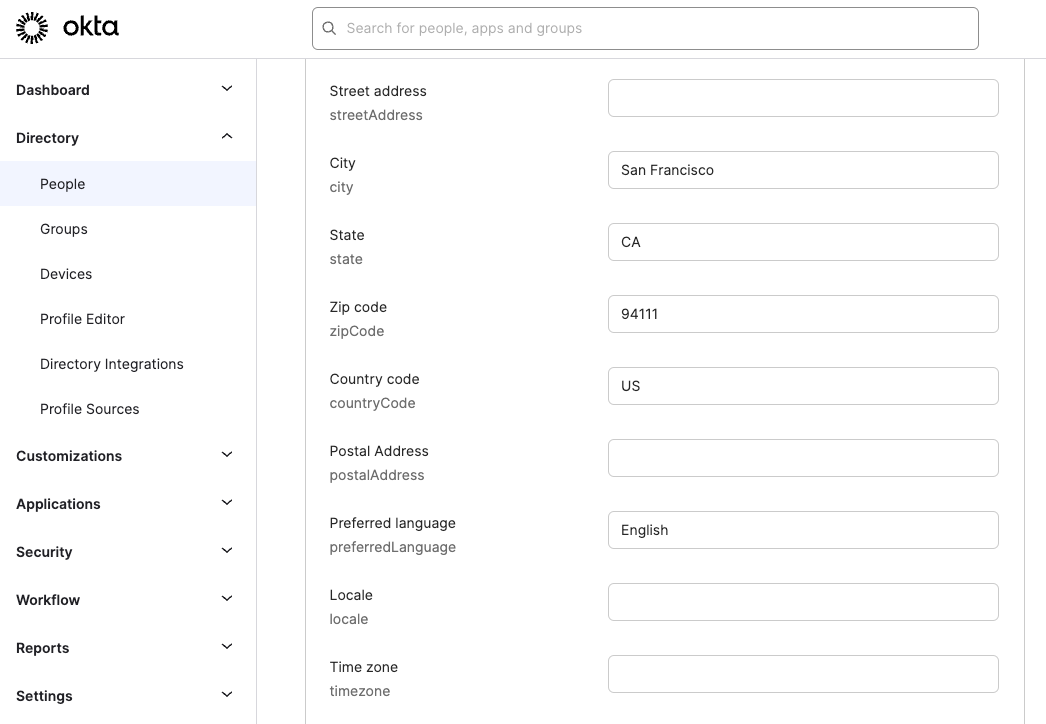Viewport: 1046px width, 724px height.
Task: Expand the Dashboard section chevron
Action: click(227, 89)
